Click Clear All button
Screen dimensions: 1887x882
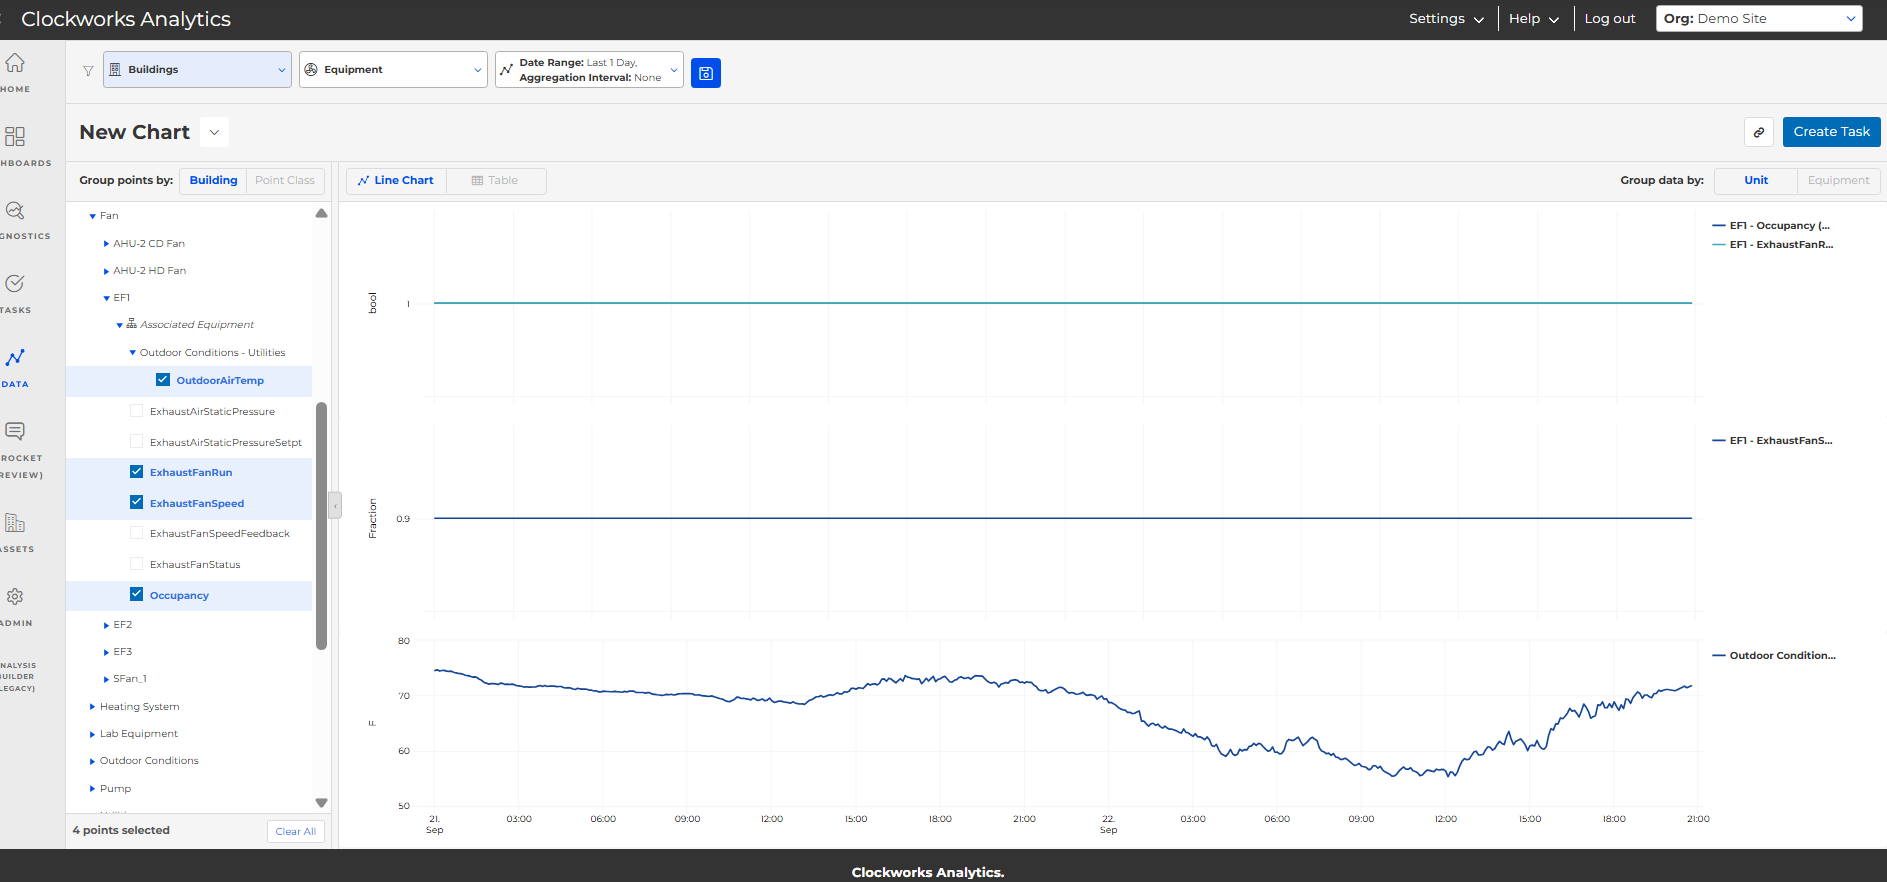tap(296, 831)
